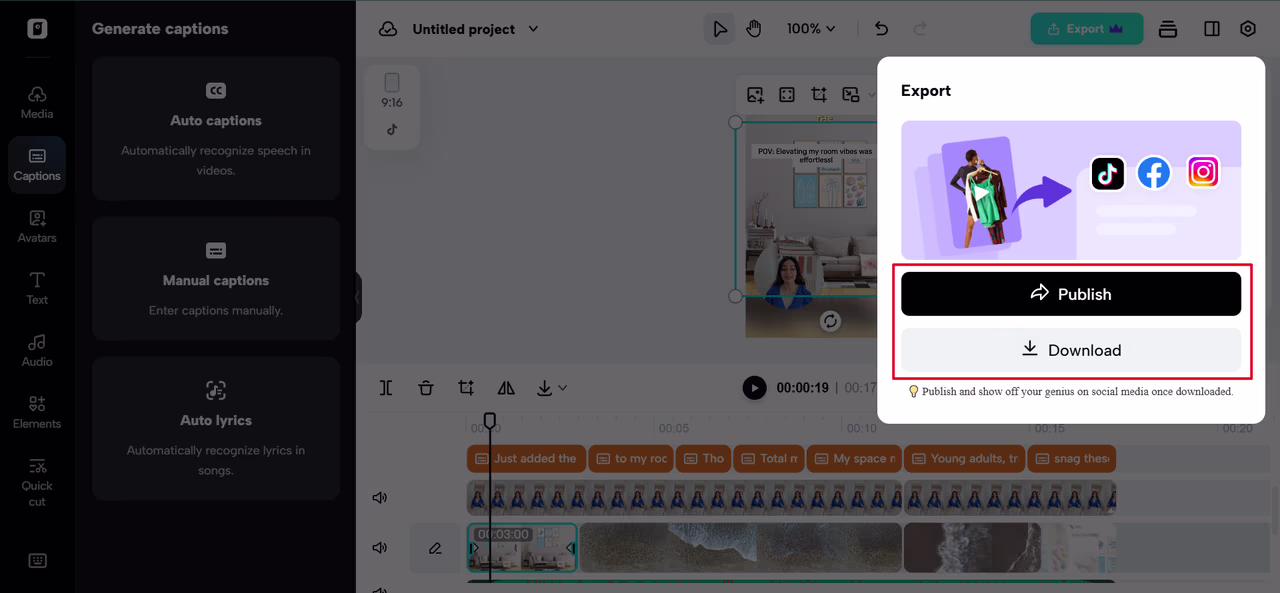
Task: Mute the track containing the 00:03:00 clip
Action: [380, 548]
